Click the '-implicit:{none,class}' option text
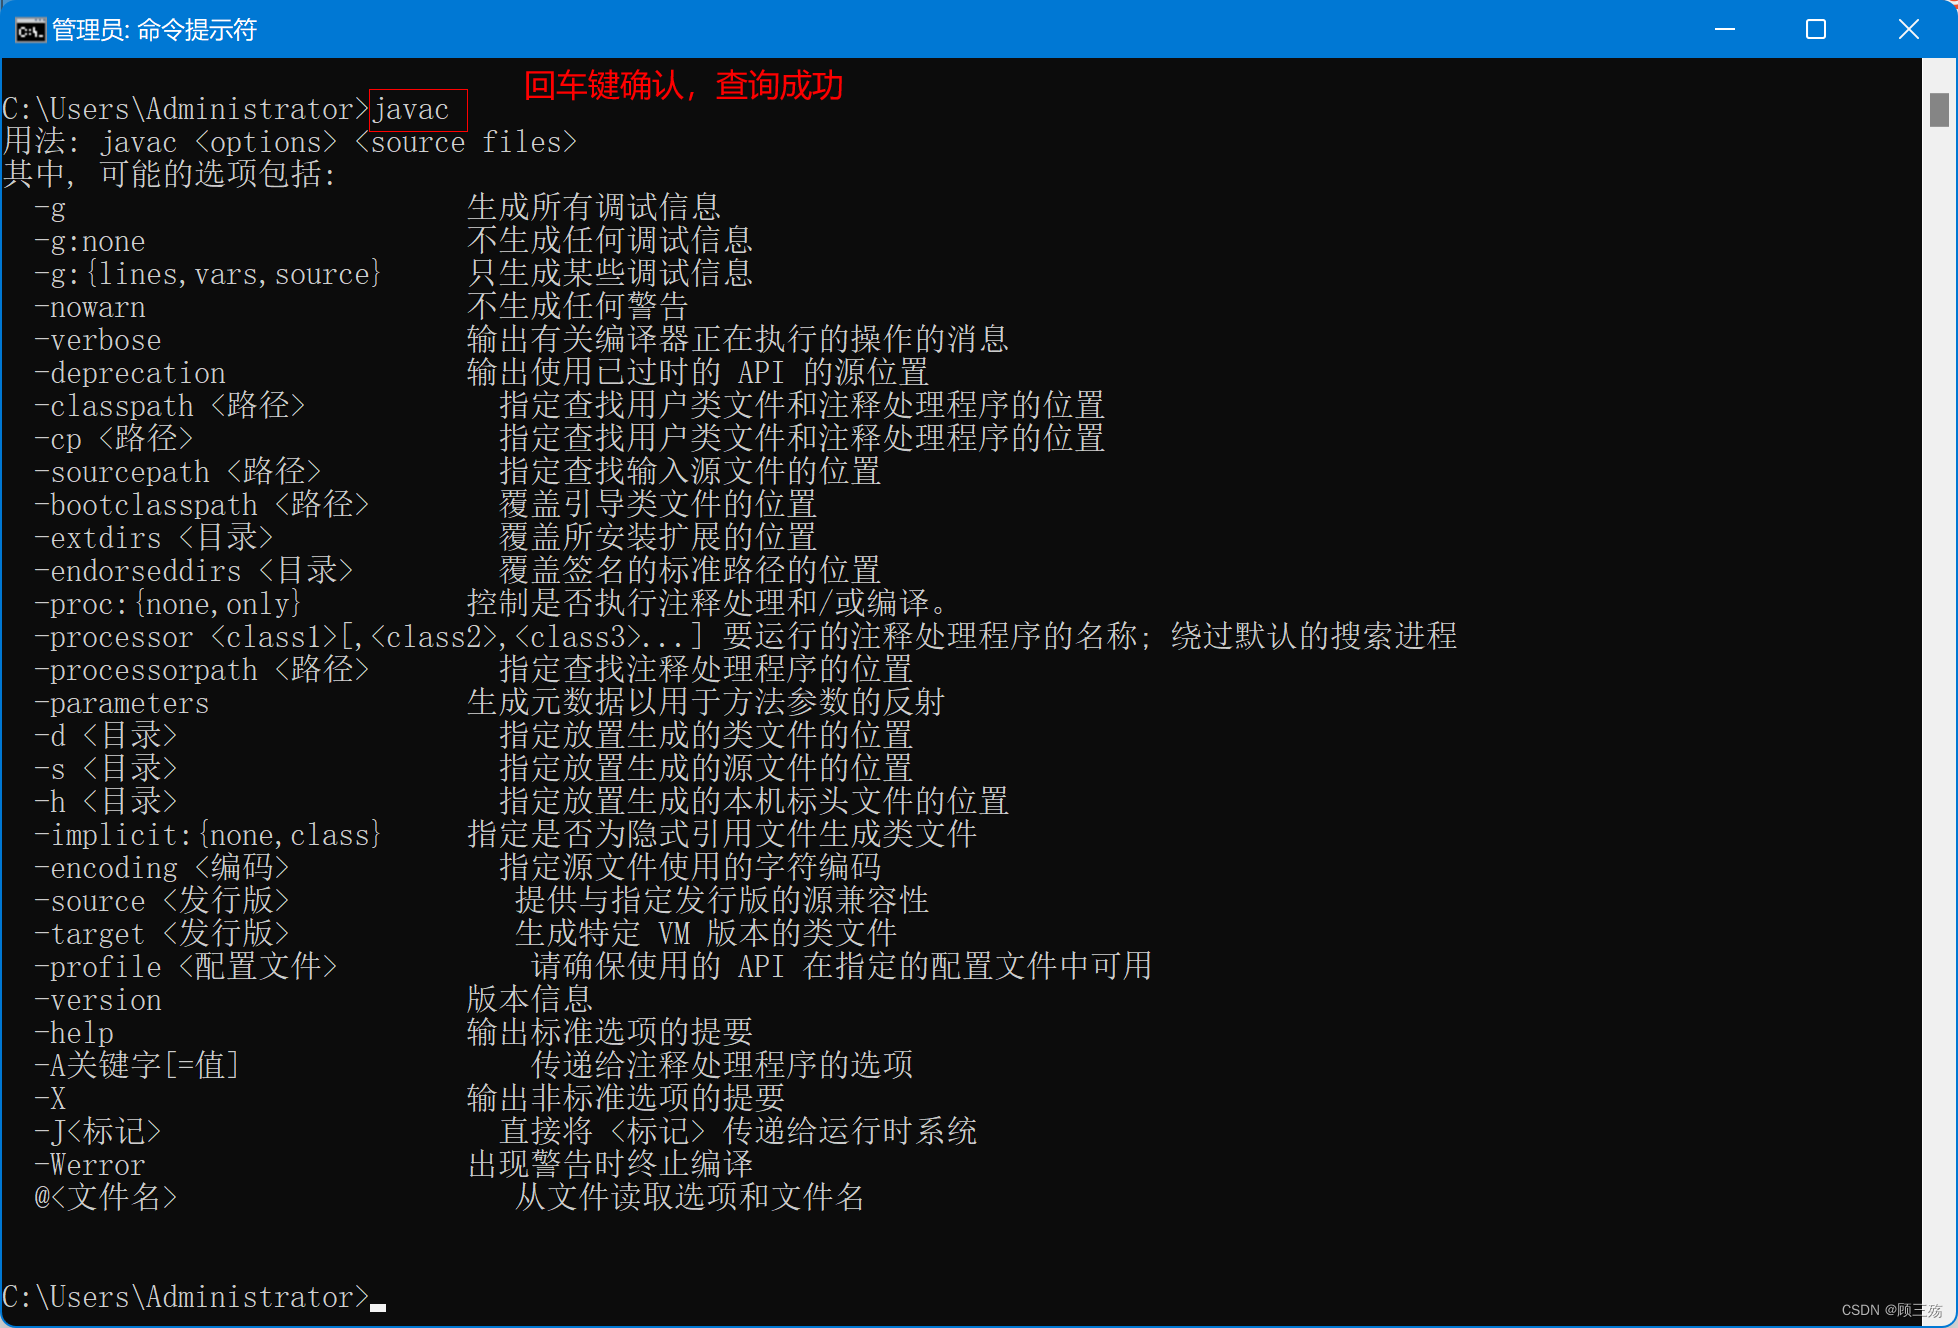Viewport: 1958px width, 1328px height. click(207, 835)
